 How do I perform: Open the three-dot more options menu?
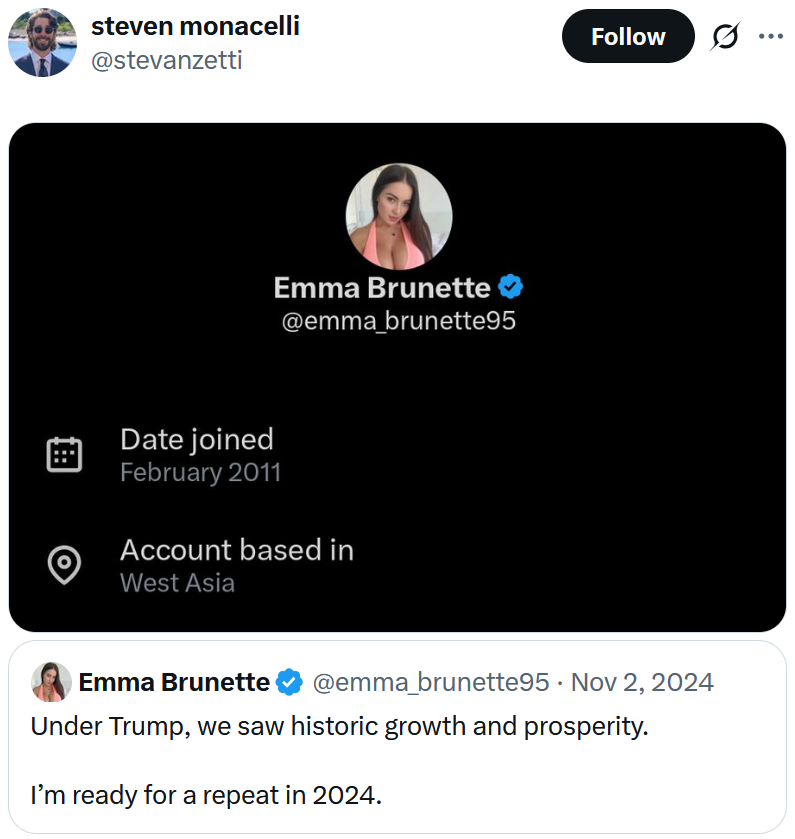point(771,36)
